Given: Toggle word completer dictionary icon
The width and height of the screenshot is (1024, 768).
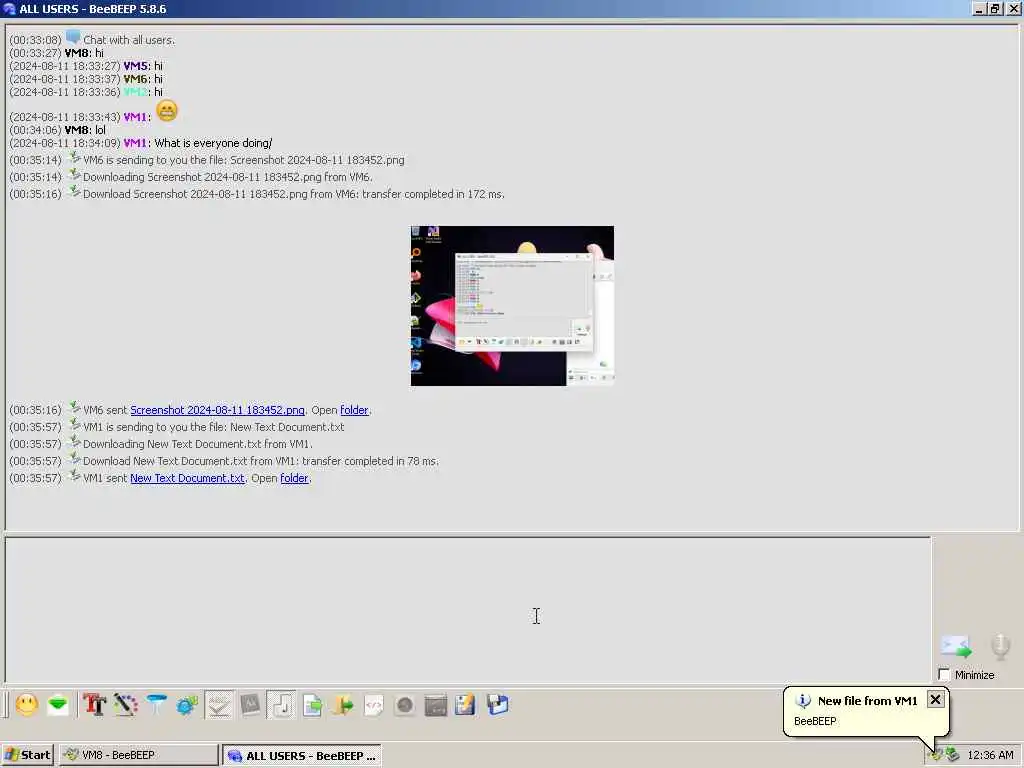Looking at the screenshot, I should point(250,705).
